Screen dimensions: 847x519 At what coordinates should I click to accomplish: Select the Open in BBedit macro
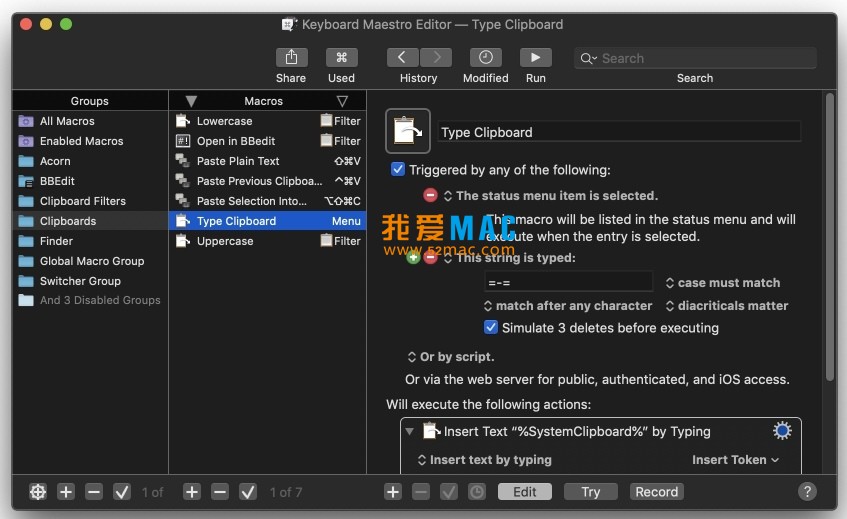(x=268, y=141)
